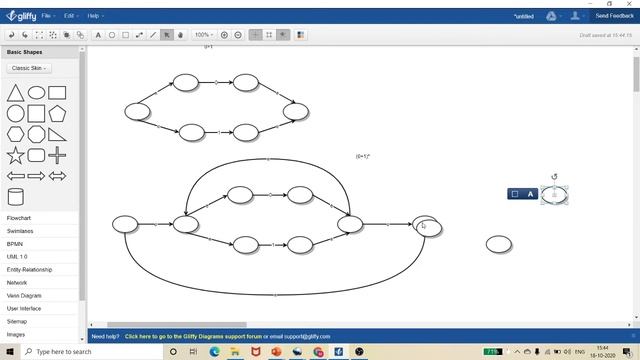The image size is (640, 360).
Task: Pick the rectangle shape from library
Action: 57,93
